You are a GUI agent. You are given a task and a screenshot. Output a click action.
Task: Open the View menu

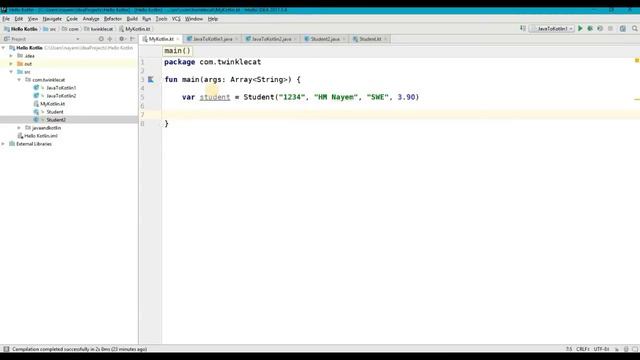coord(33,19)
